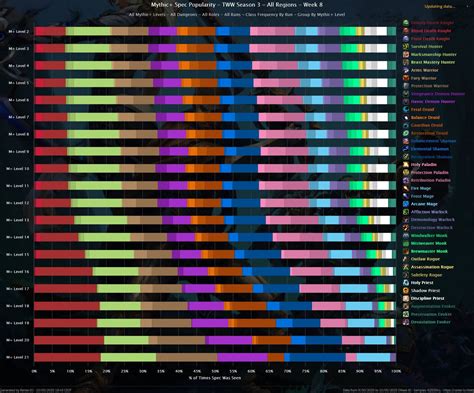Click the Beast Mastery Hunter icon
Screen dimensions: 474x393
coord(406,62)
